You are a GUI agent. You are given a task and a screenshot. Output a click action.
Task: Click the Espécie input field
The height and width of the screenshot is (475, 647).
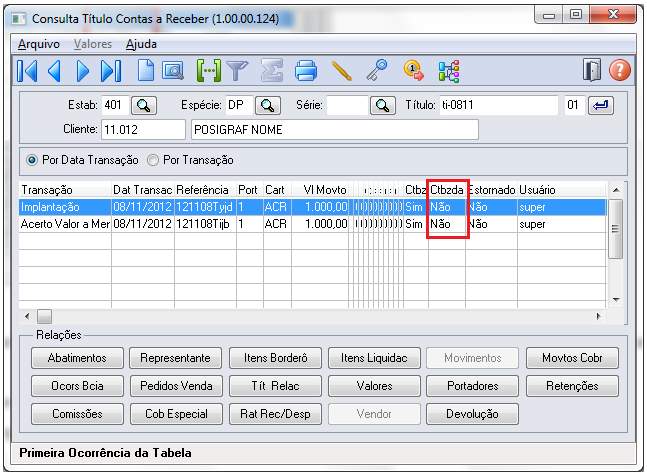tap(239, 105)
